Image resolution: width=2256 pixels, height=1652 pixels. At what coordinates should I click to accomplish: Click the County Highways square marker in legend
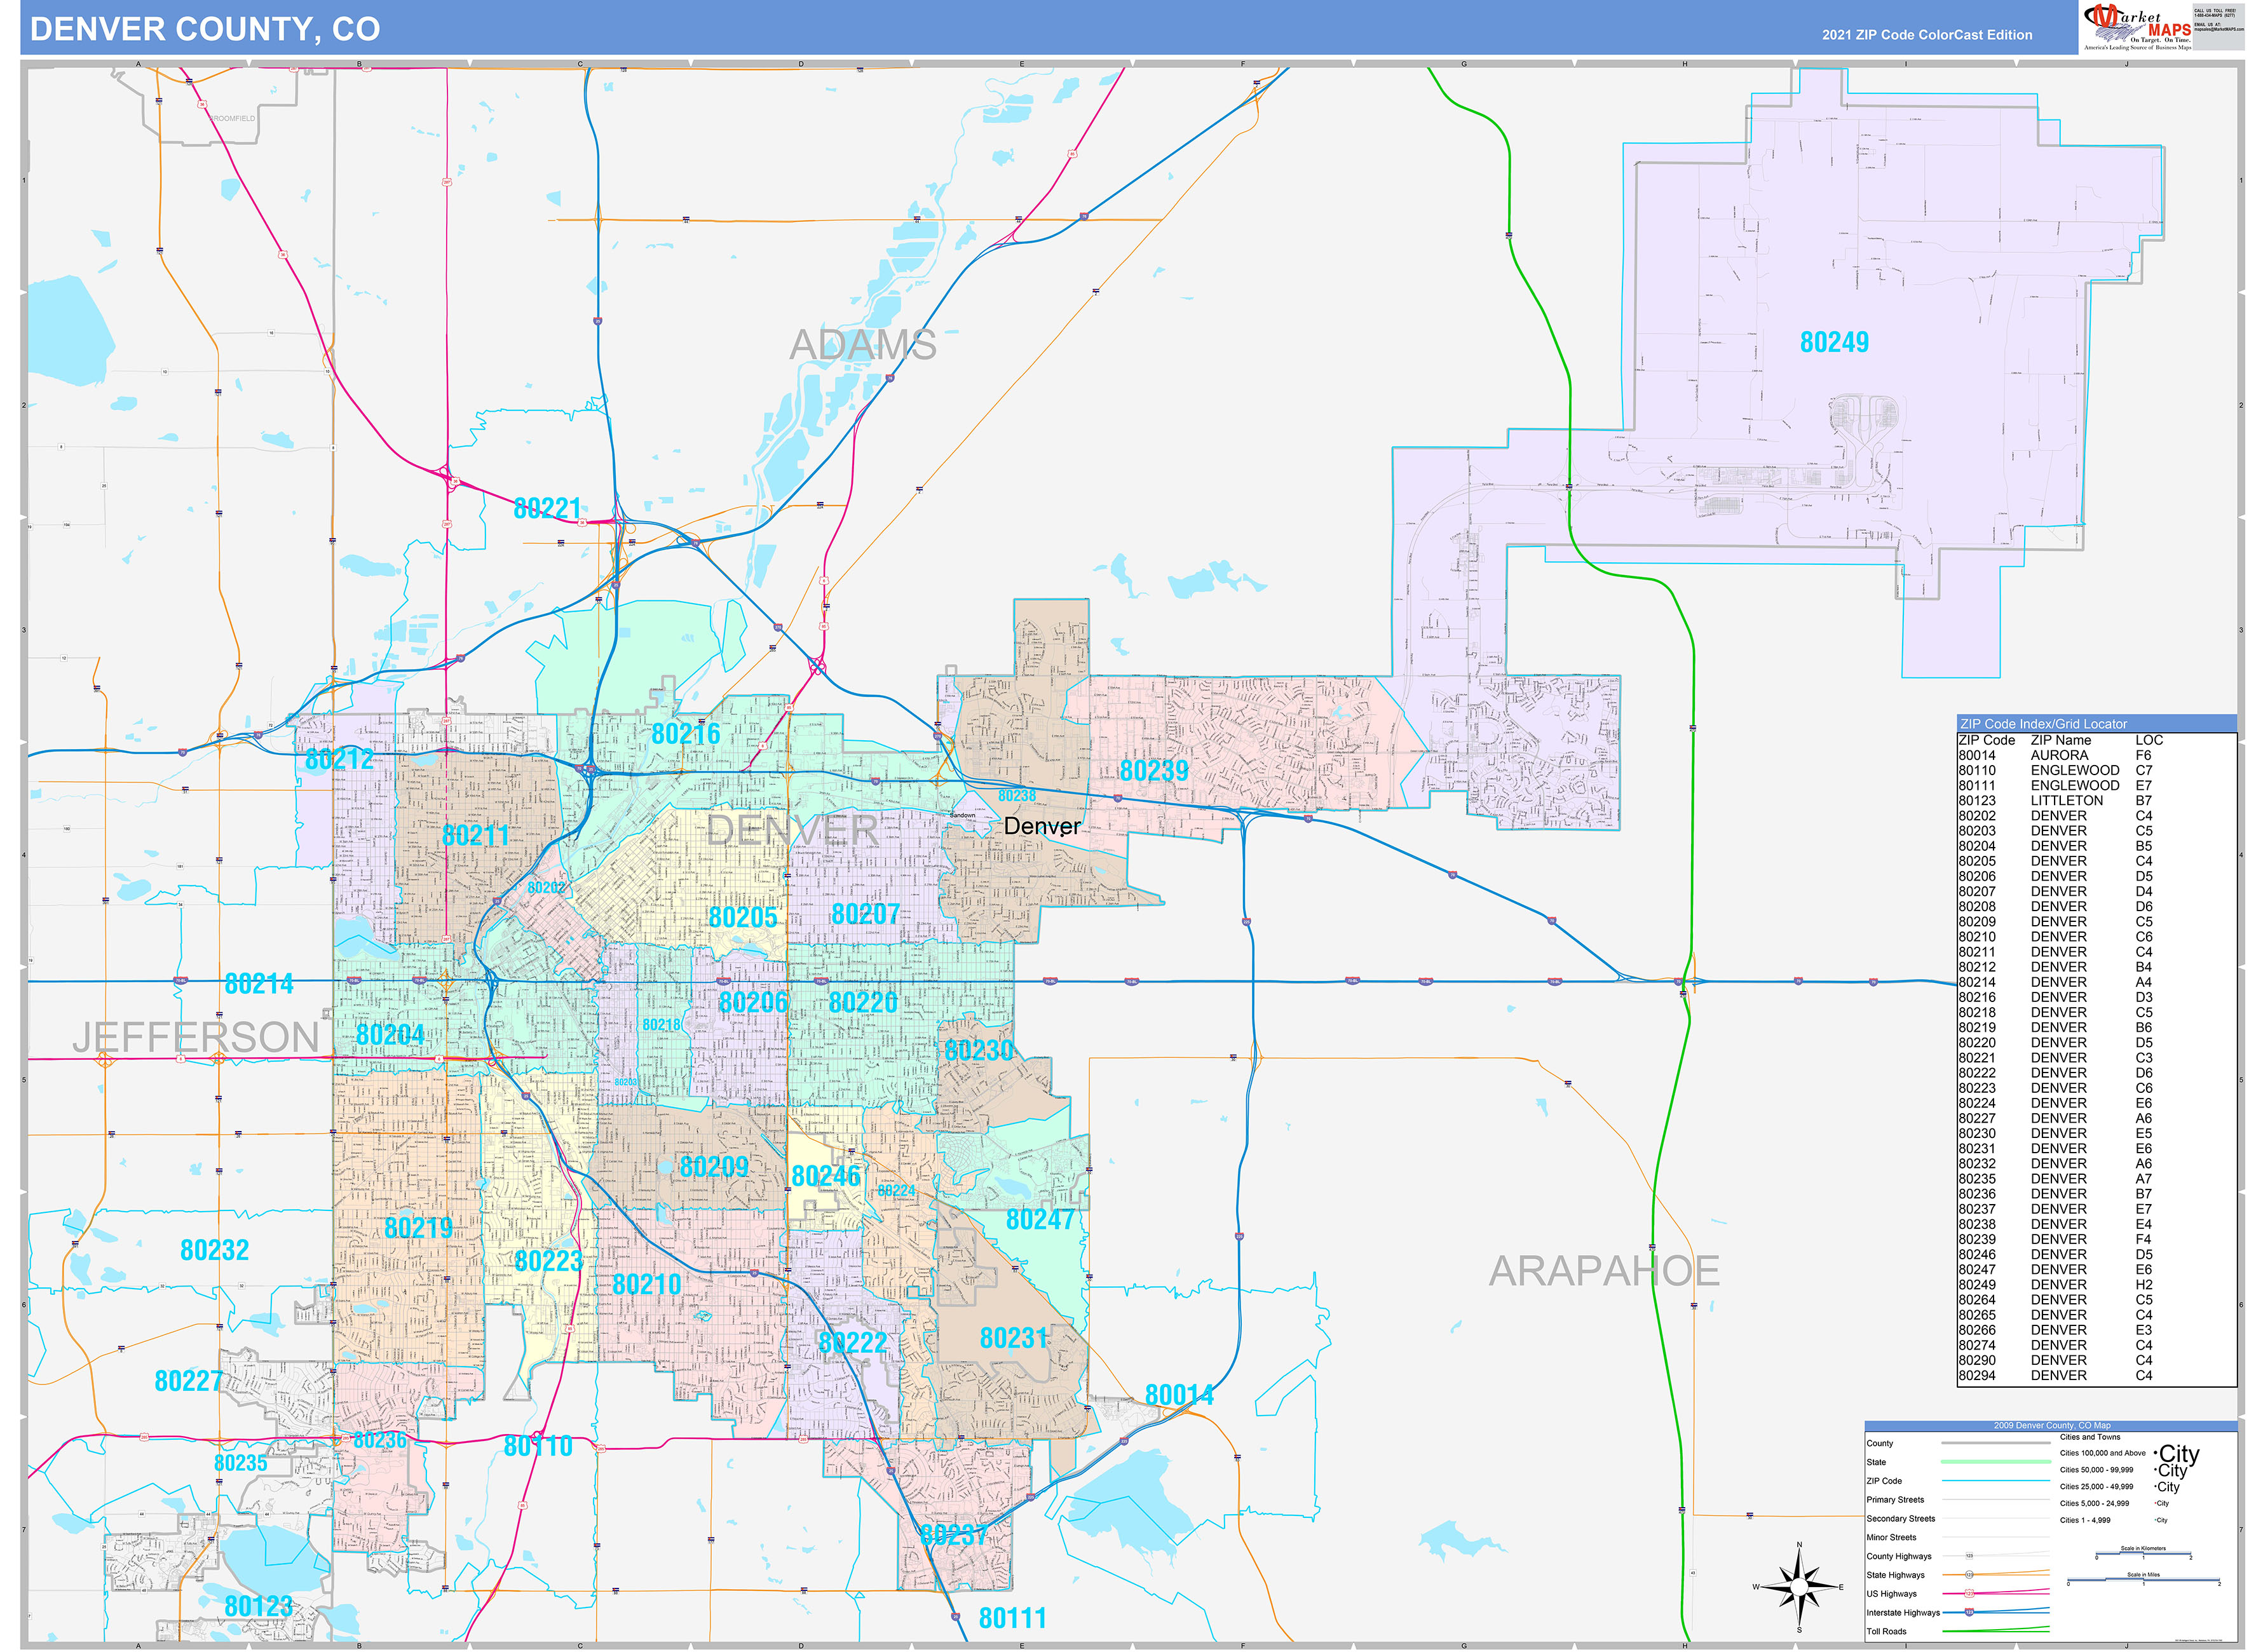tap(1969, 1556)
